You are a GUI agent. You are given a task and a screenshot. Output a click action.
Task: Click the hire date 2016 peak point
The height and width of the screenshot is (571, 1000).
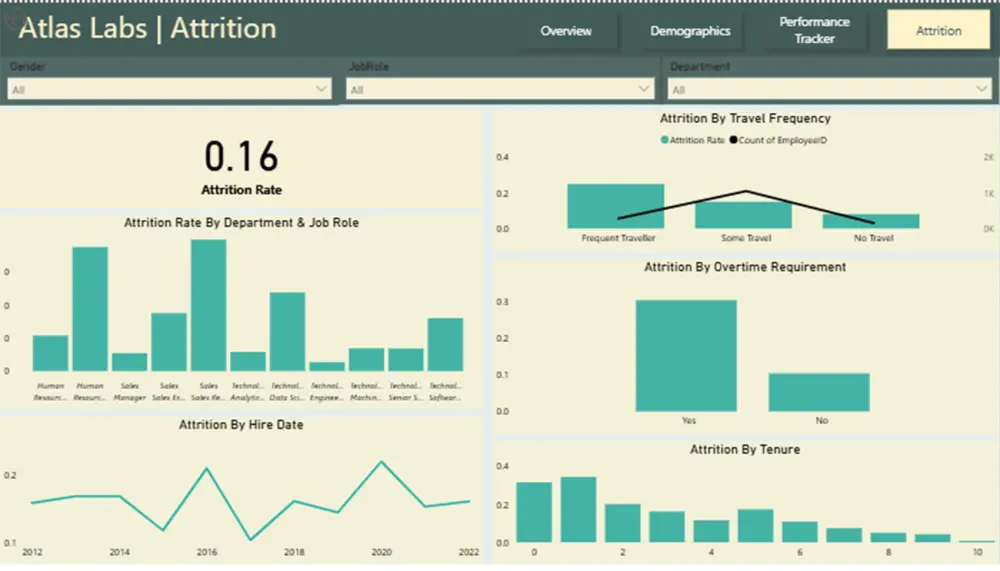206,469
